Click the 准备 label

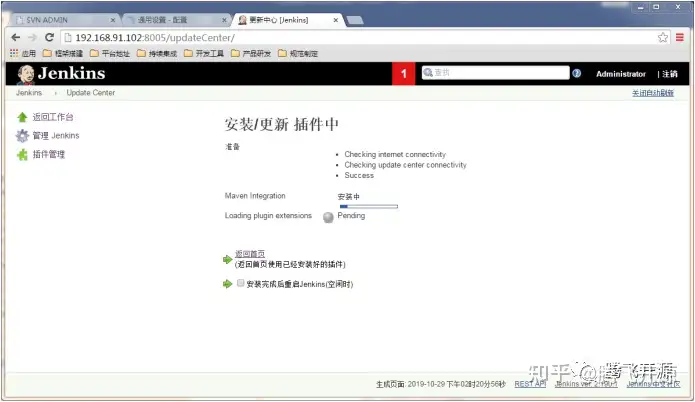click(232, 147)
